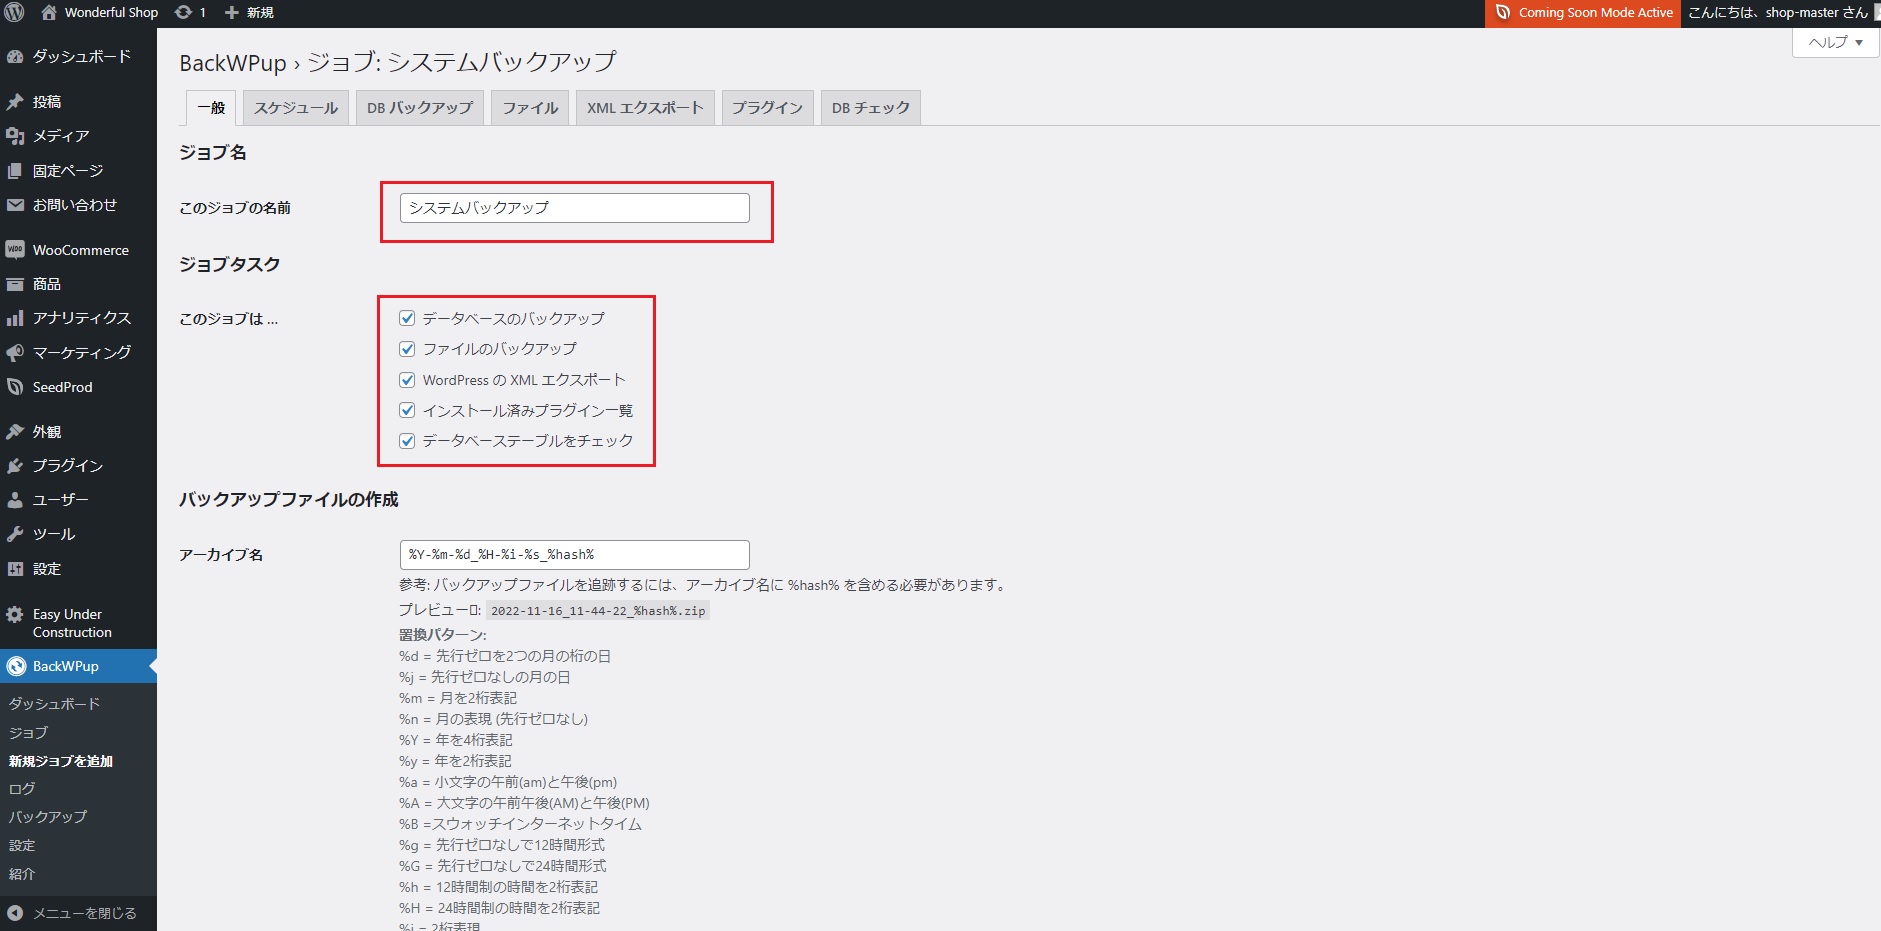Expand the ヘルプ dropdown

[1836, 42]
